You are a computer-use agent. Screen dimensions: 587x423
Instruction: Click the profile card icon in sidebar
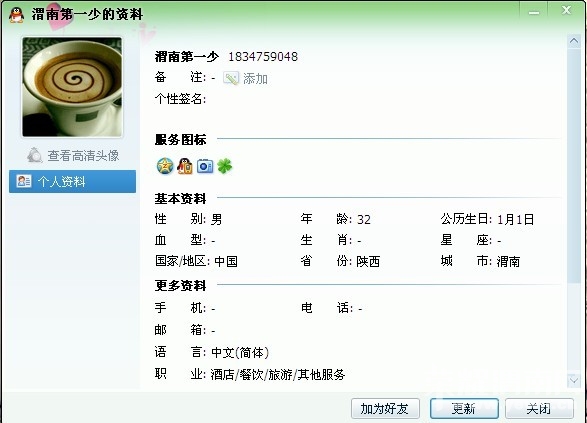coord(24,181)
